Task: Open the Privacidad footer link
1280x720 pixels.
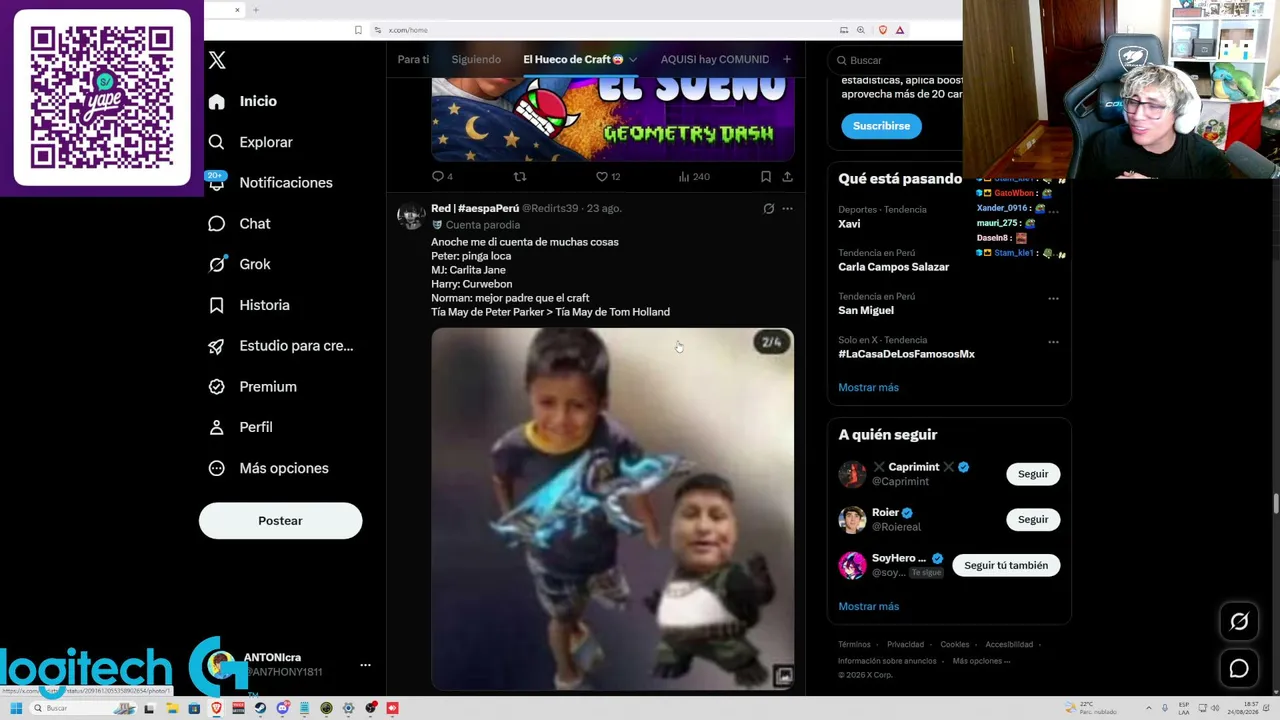Action: (905, 645)
